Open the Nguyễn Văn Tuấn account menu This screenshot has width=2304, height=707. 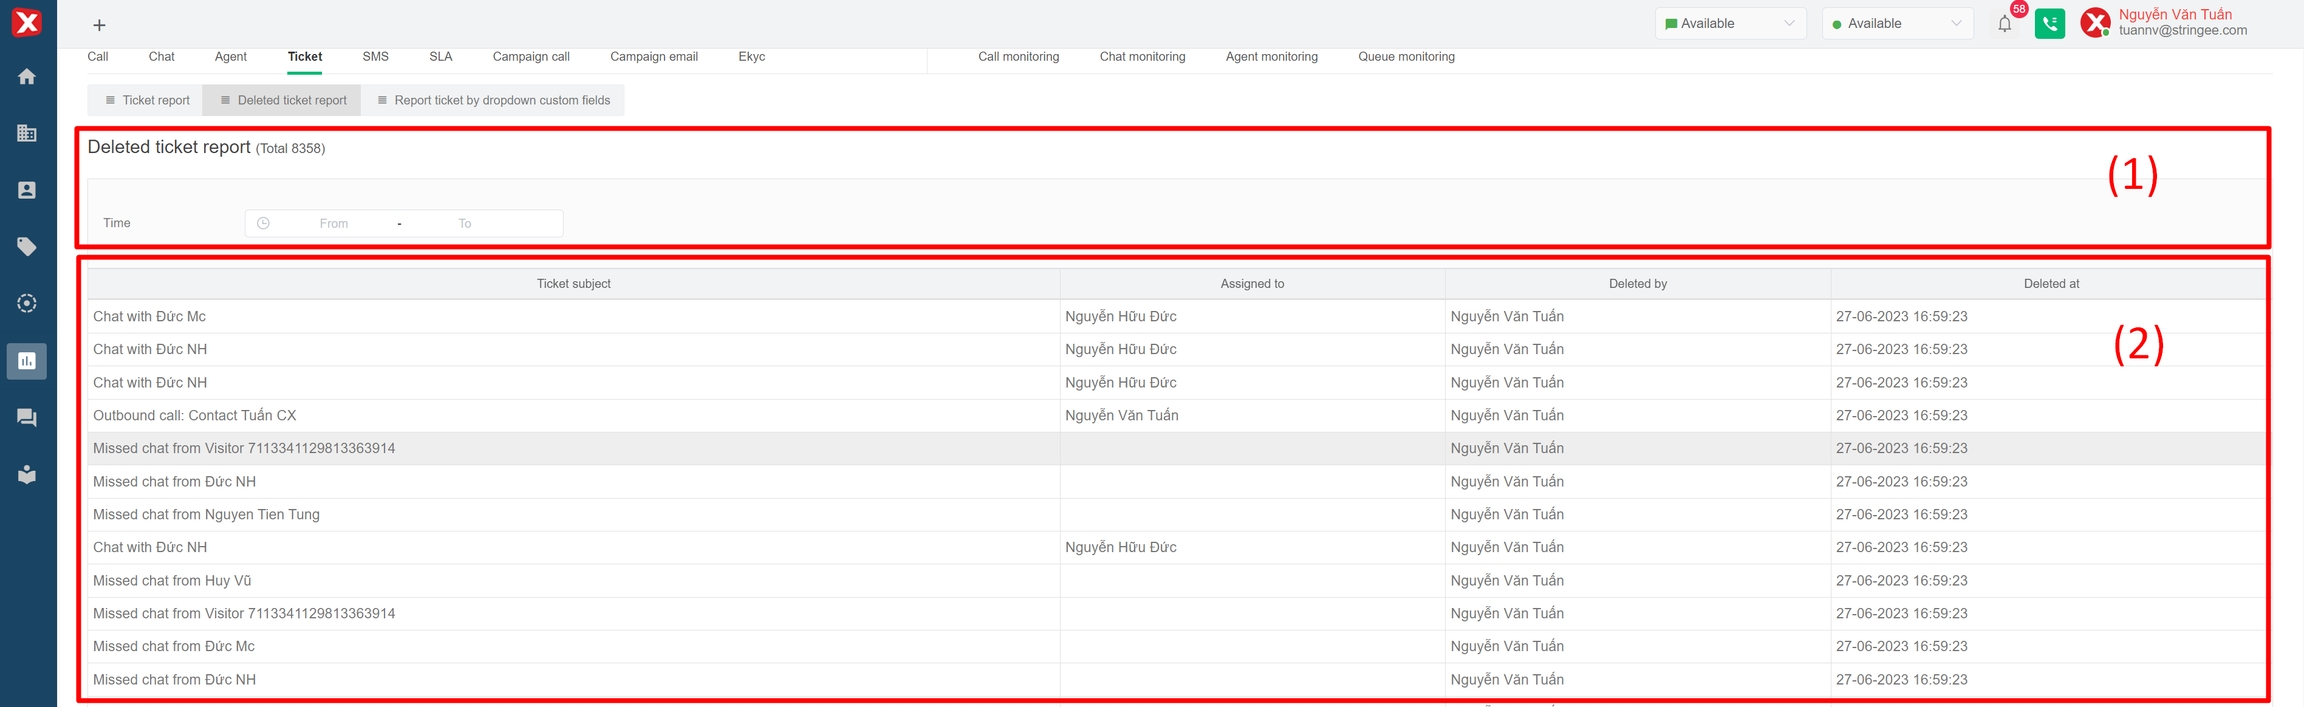click(2174, 22)
